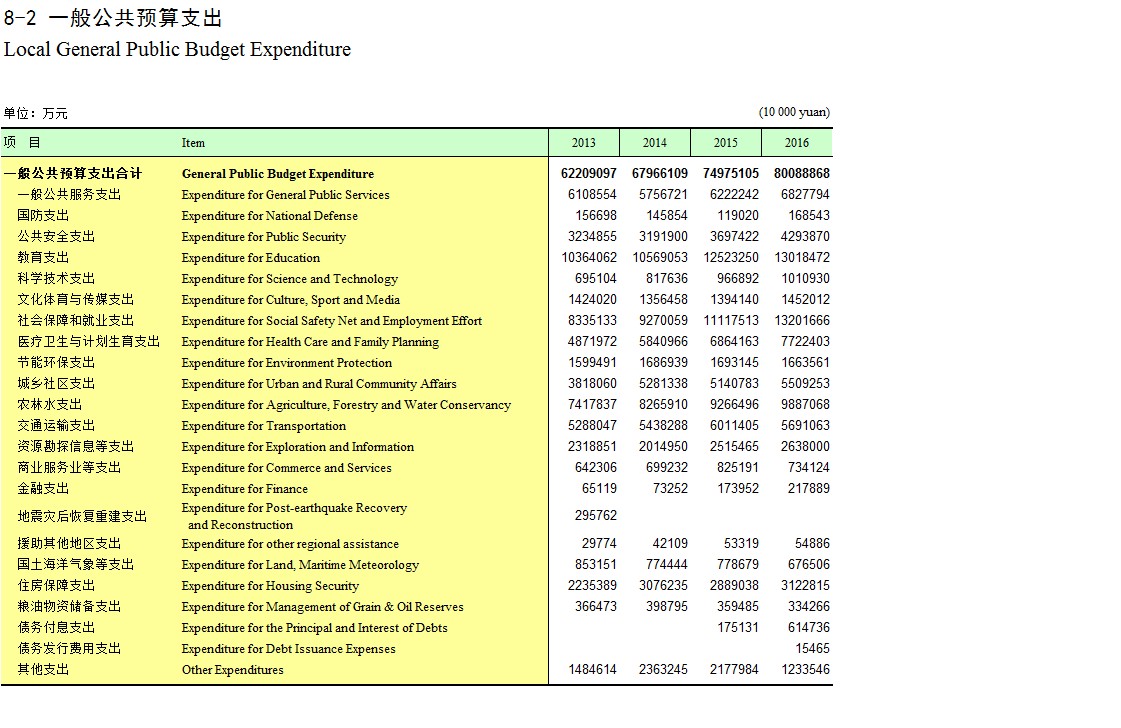Click 'Management of Grain & Oil Reserves' label
1121x728 pixels.
pos(322,607)
